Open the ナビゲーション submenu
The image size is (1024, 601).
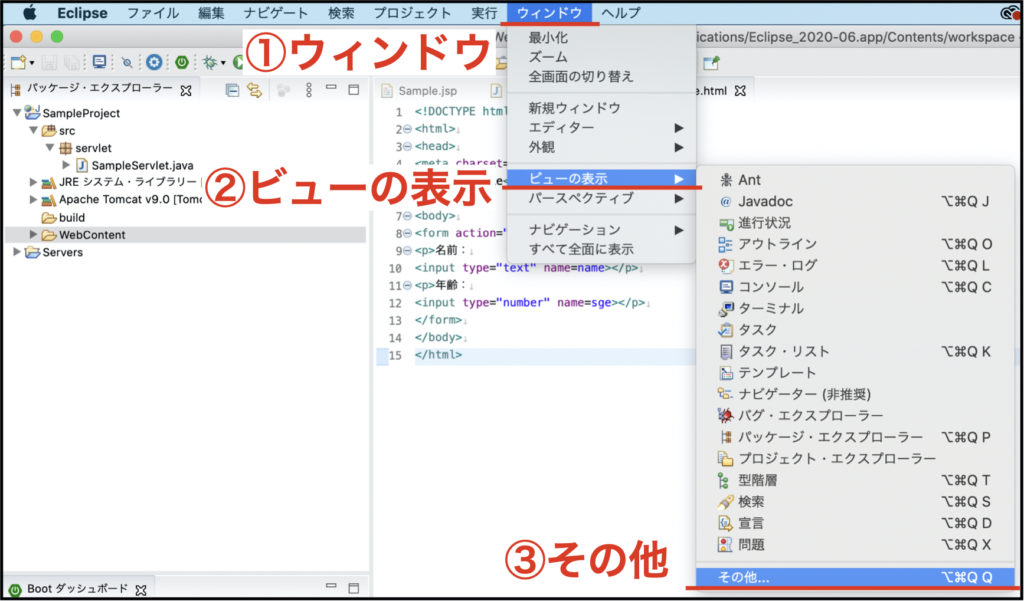point(602,230)
